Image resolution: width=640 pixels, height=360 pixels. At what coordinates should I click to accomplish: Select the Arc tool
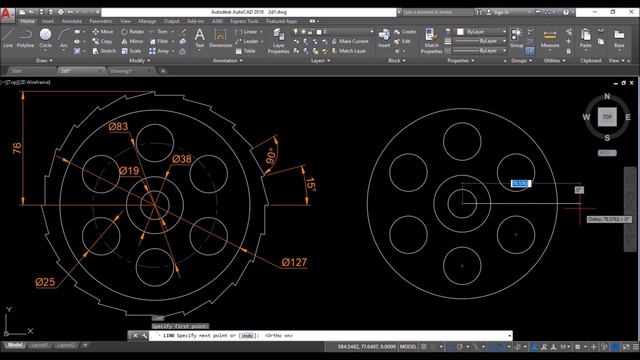64,38
